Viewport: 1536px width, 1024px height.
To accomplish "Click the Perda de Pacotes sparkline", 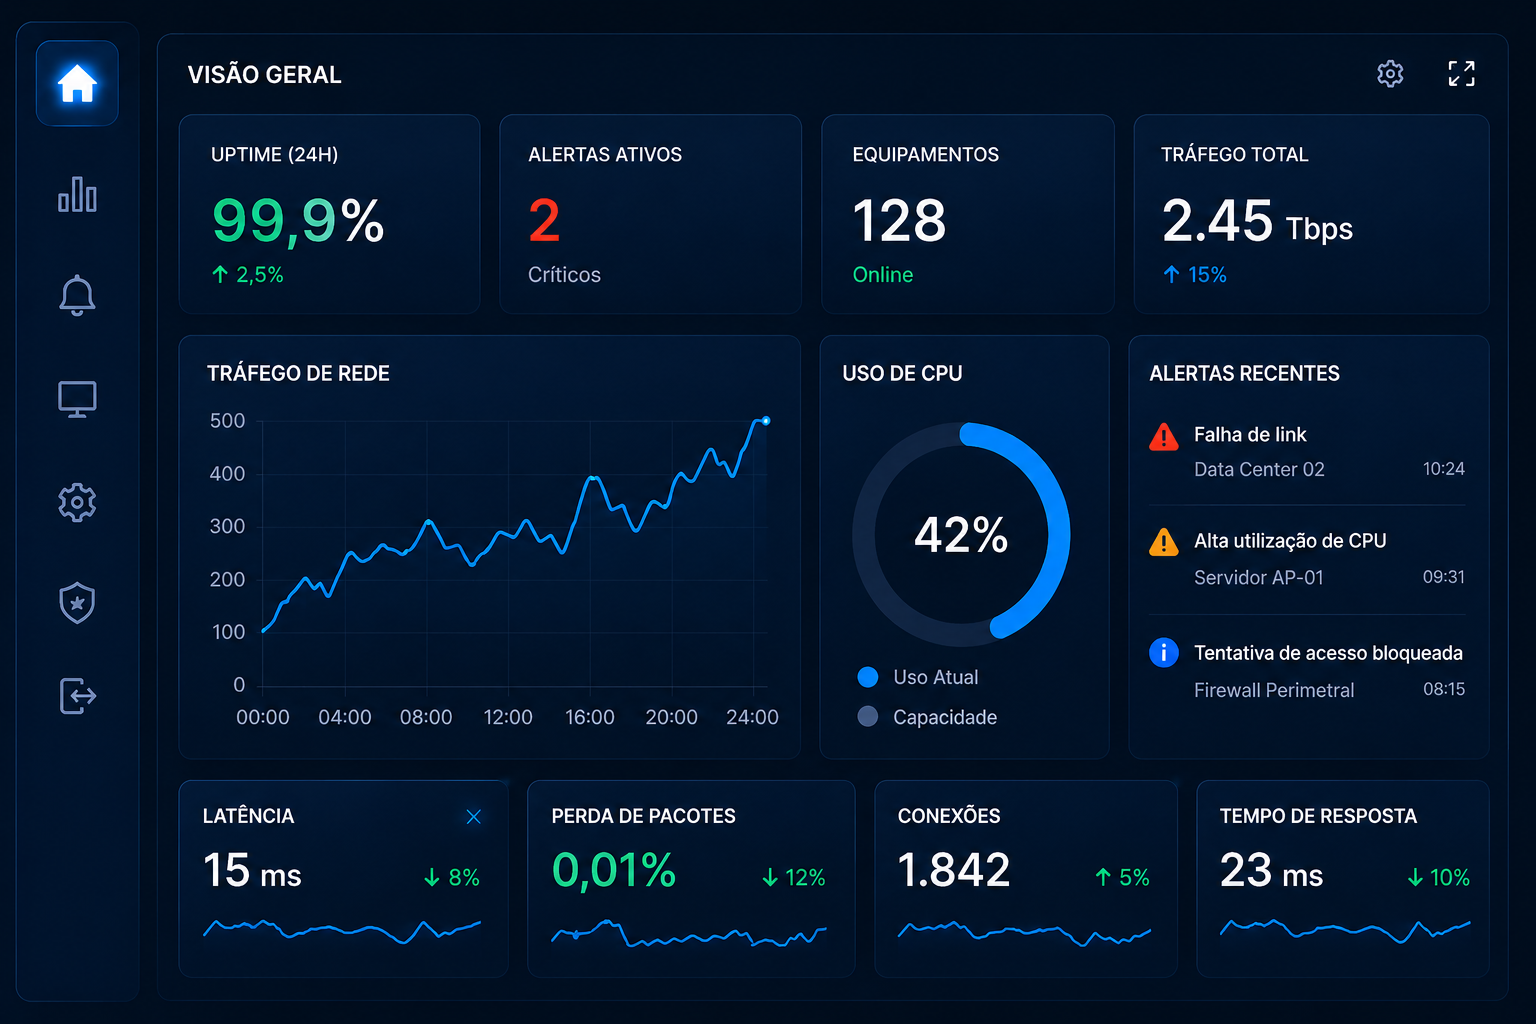I will [x=689, y=934].
